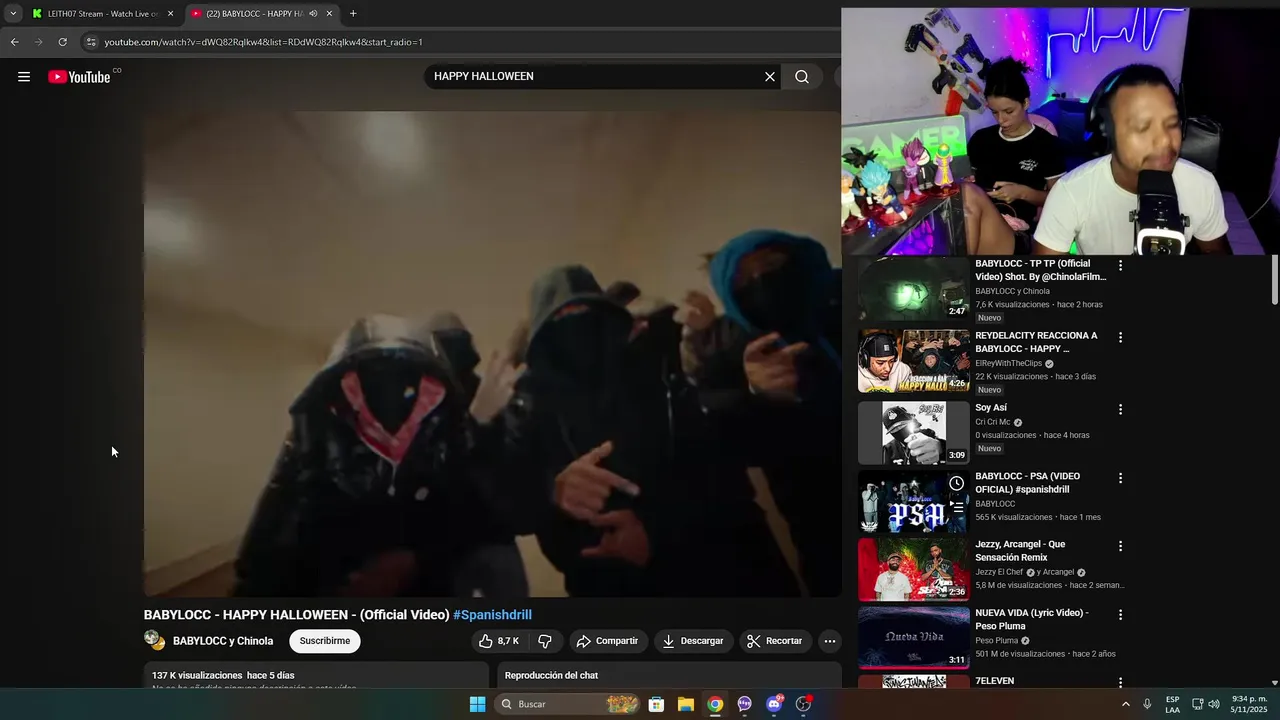
Task: Open Jezzy, Arcangel - Que Sensación Remix
Action: click(1020, 551)
